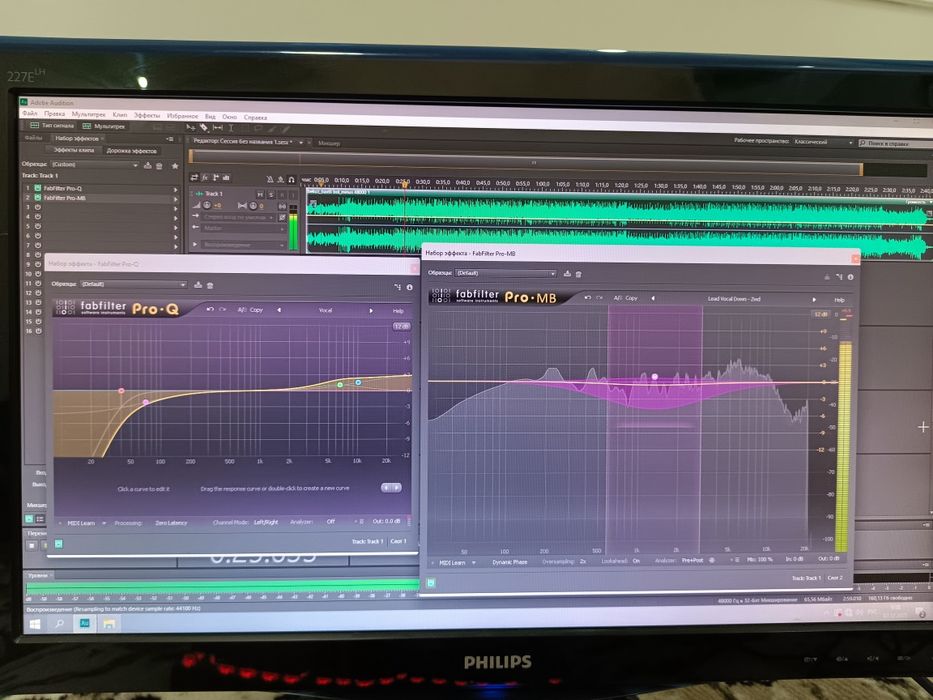
Task: Select the green EQ band node
Action: [340, 385]
